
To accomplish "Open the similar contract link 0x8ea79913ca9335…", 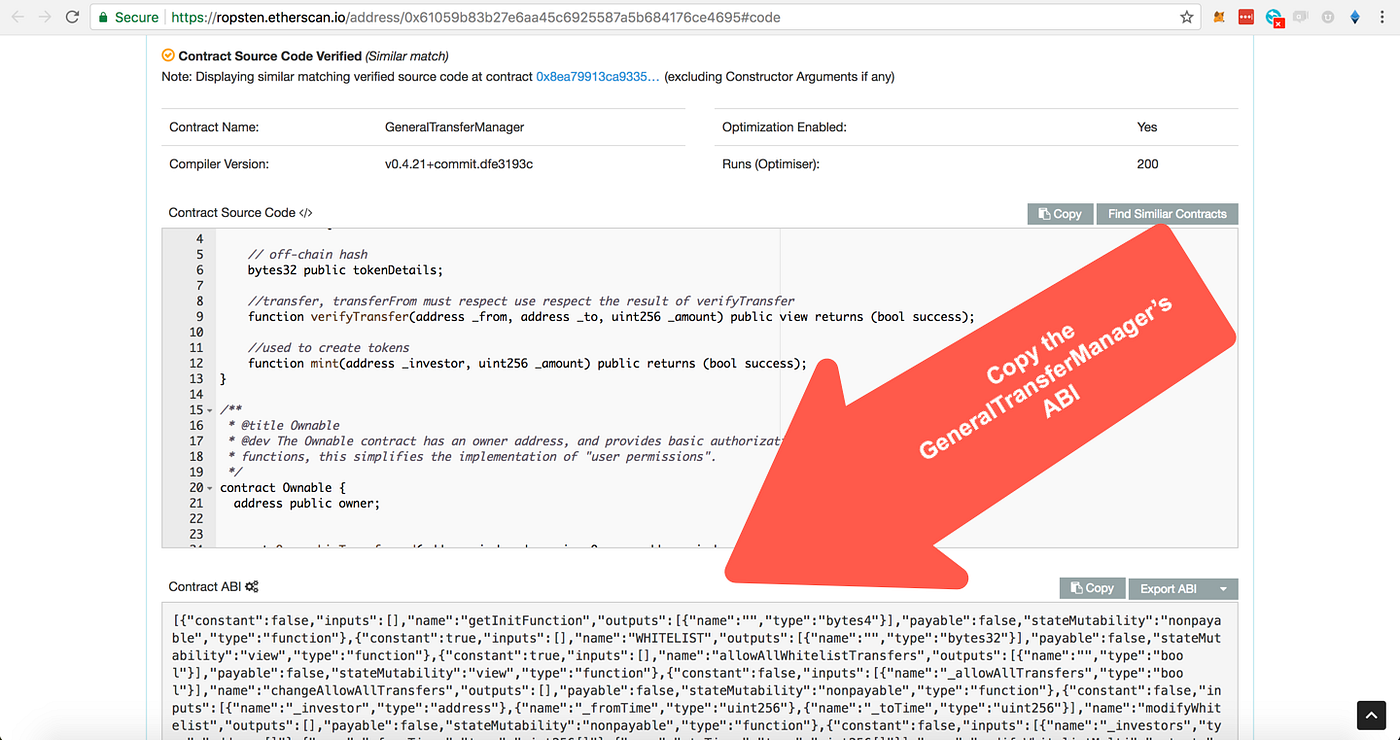I will [x=598, y=76].
